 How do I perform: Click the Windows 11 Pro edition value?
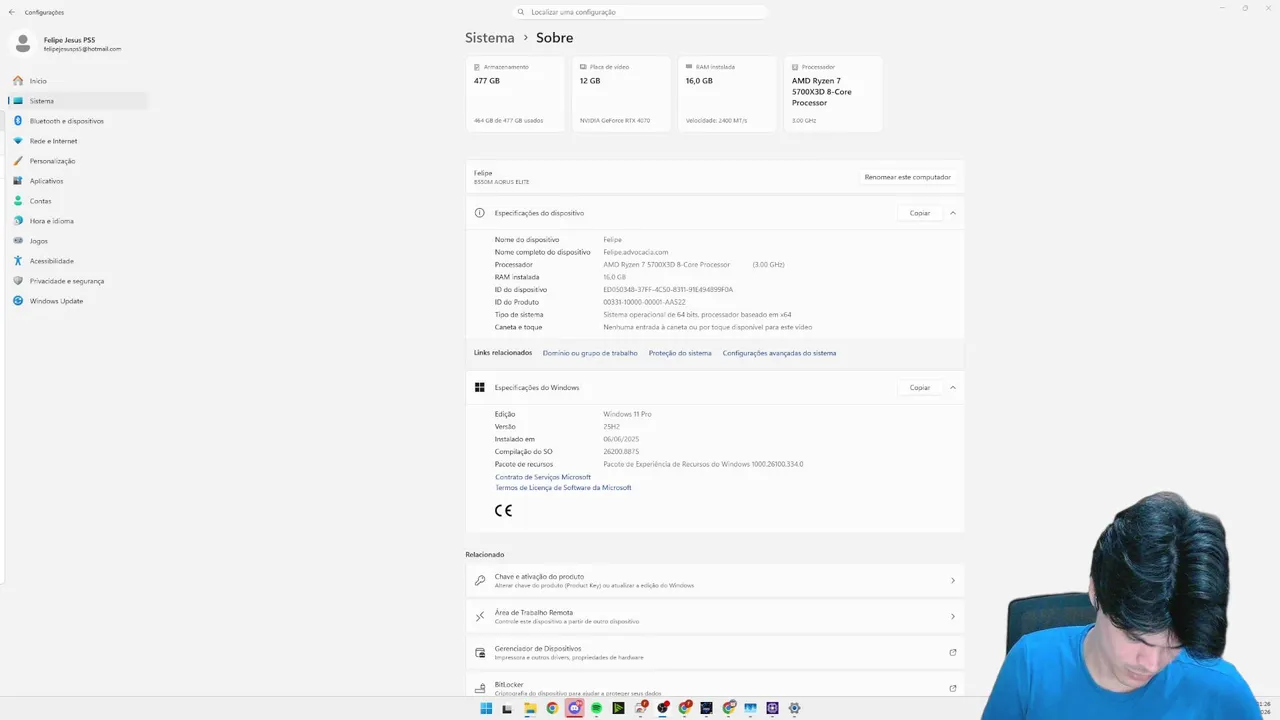(627, 414)
